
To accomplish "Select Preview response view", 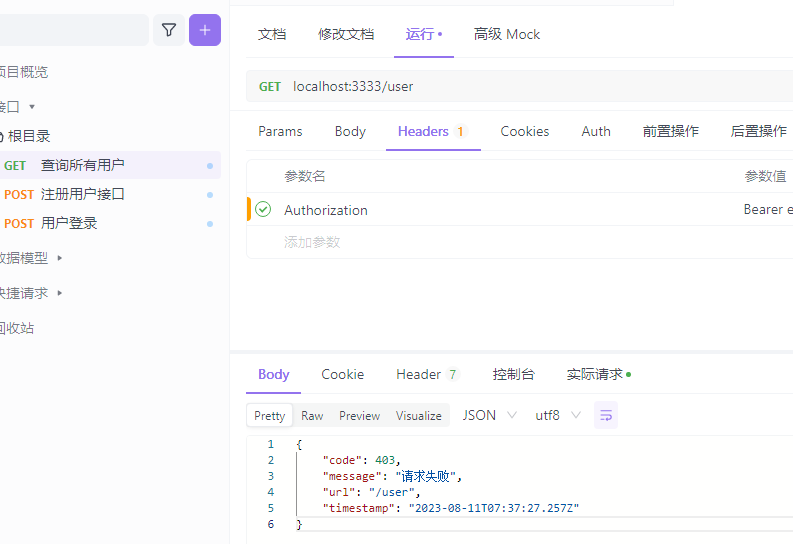I will (x=360, y=416).
